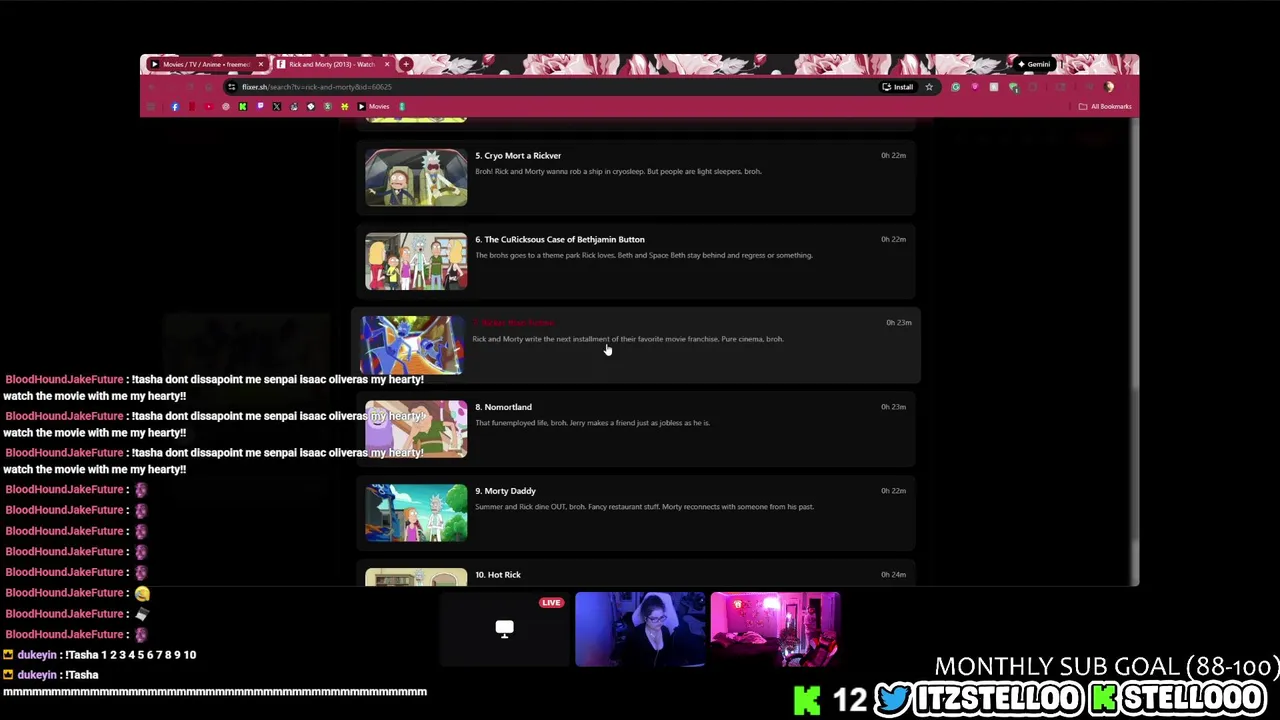
Task: Open episode 6 Bethjamin Button thumbnail
Action: (416, 261)
